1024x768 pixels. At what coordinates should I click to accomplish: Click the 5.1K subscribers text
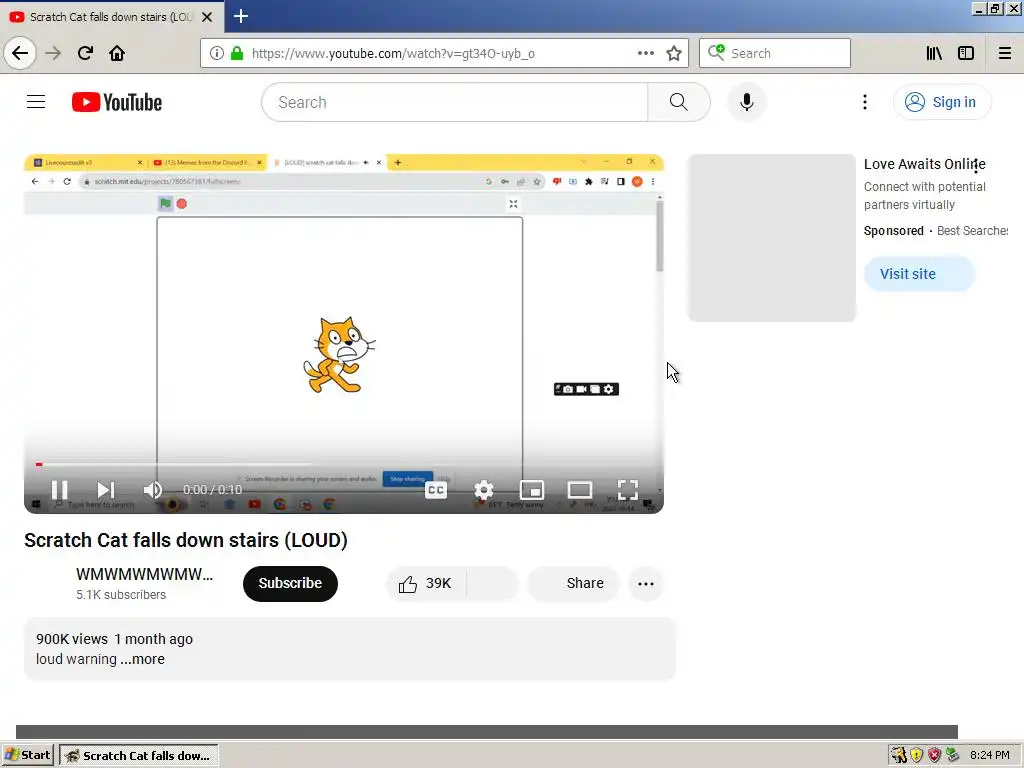121,594
